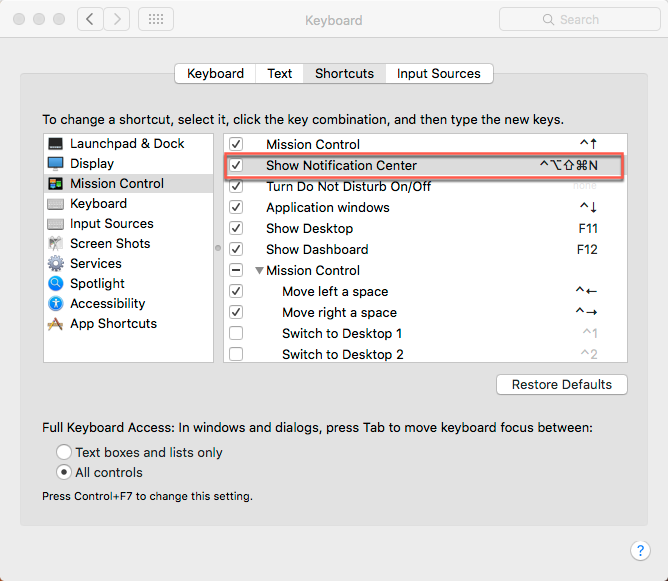Go back with the left arrow button
Screen dimensions: 668x581
[90, 19]
